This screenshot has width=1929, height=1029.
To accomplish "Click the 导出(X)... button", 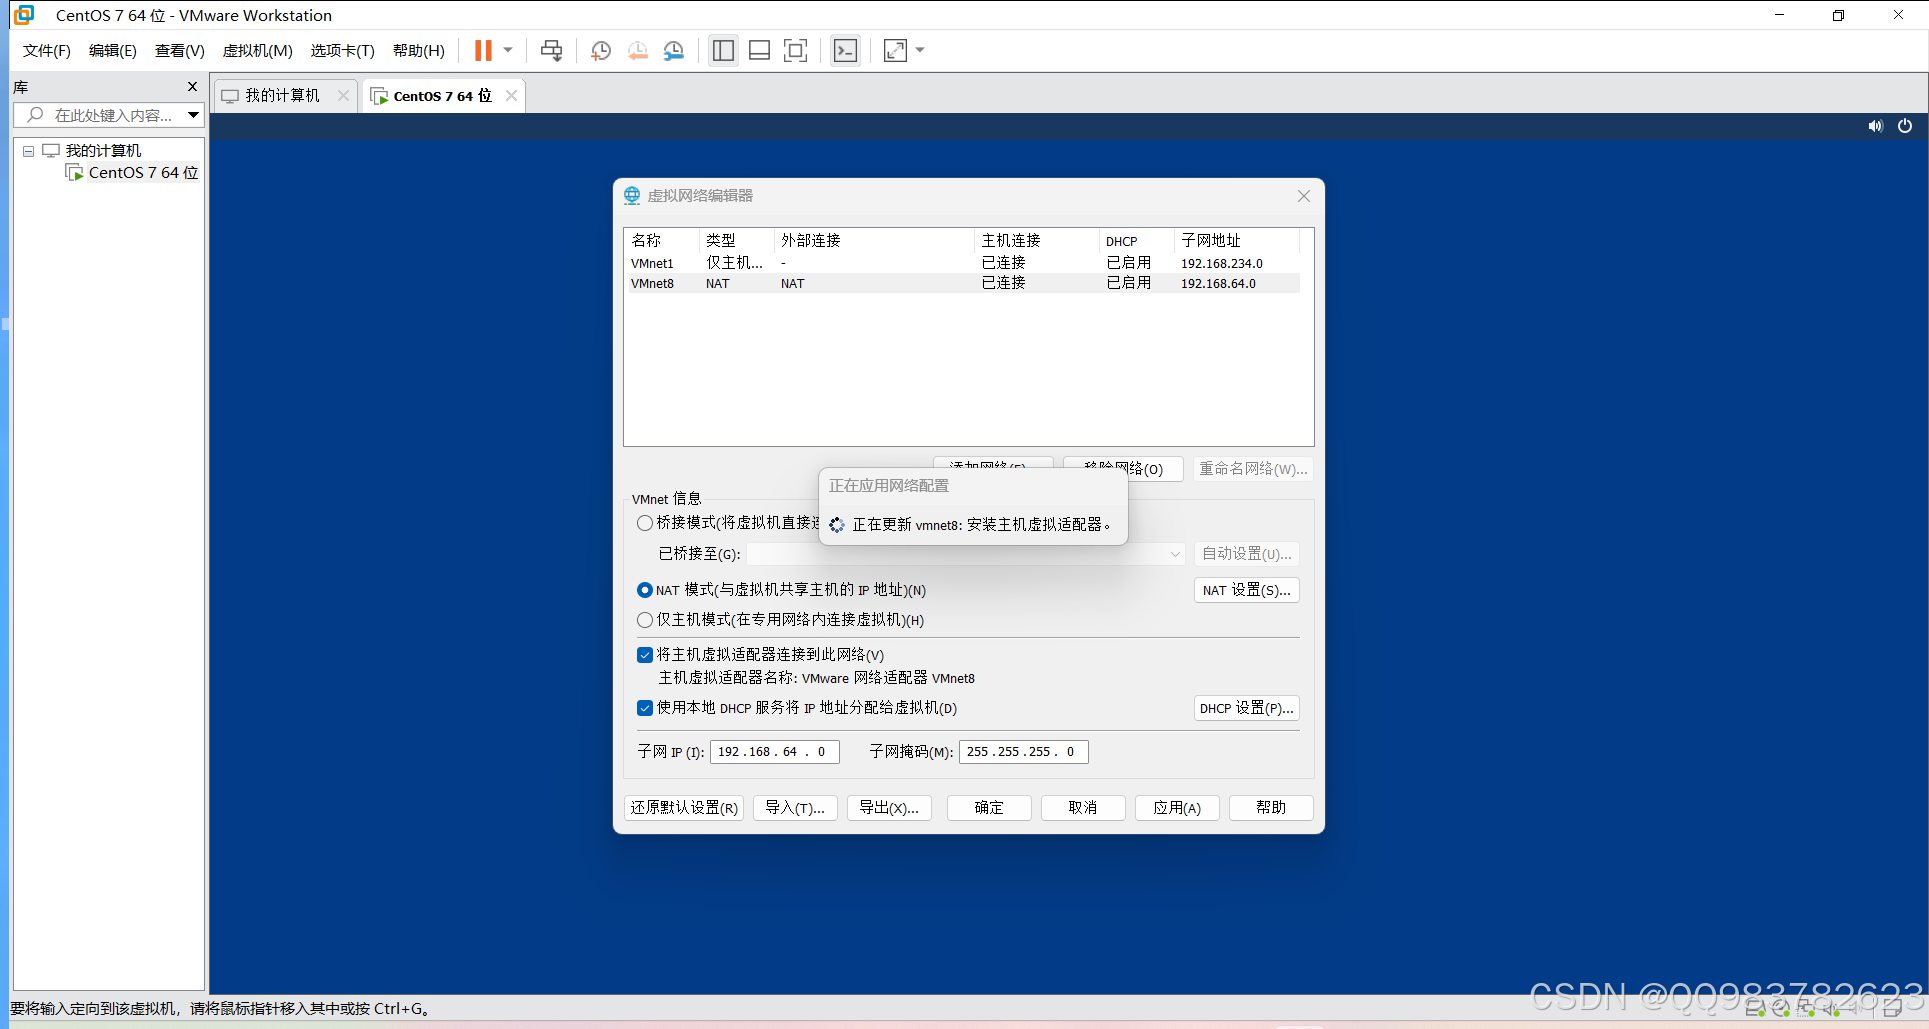I will point(889,808).
